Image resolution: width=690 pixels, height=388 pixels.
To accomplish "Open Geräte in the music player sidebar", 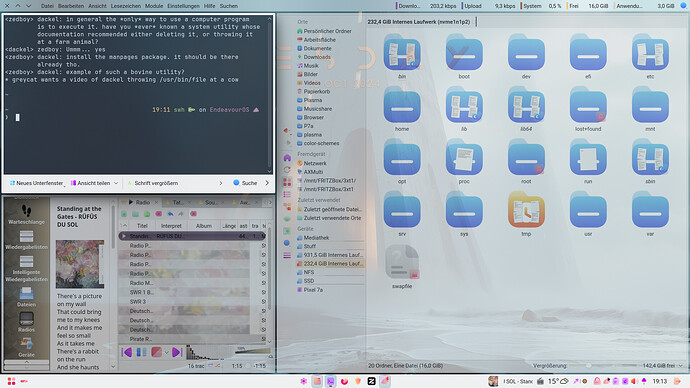I will 26,347.
